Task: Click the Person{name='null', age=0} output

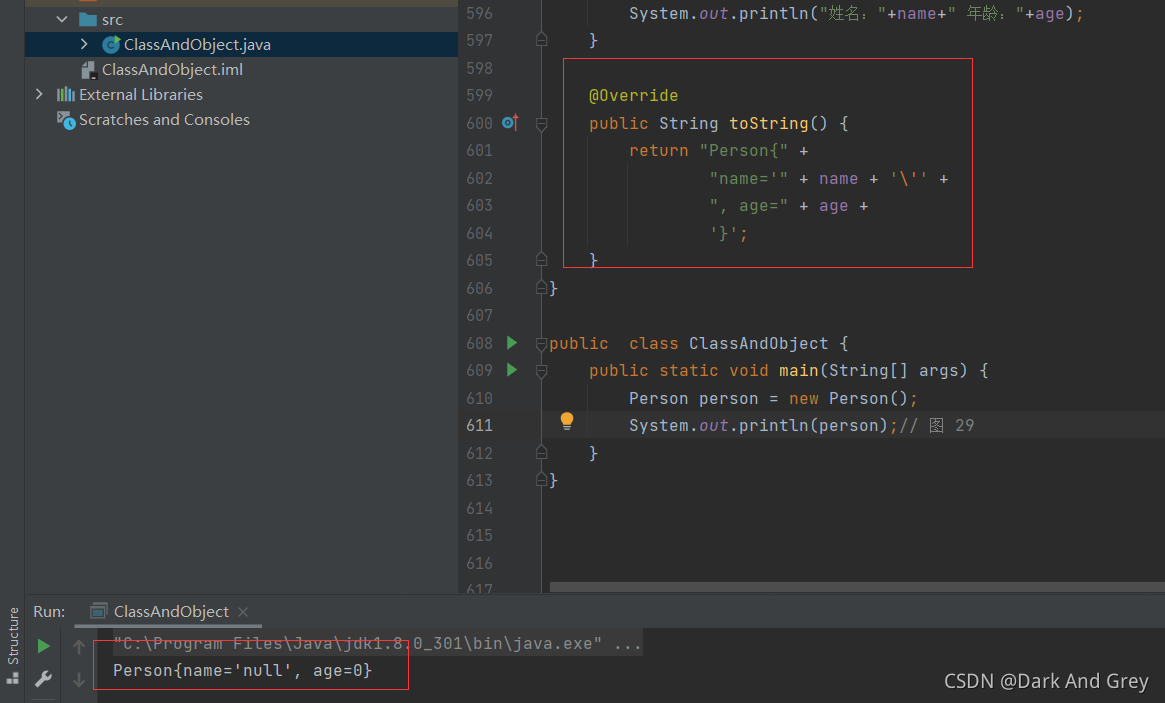Action: [x=242, y=670]
